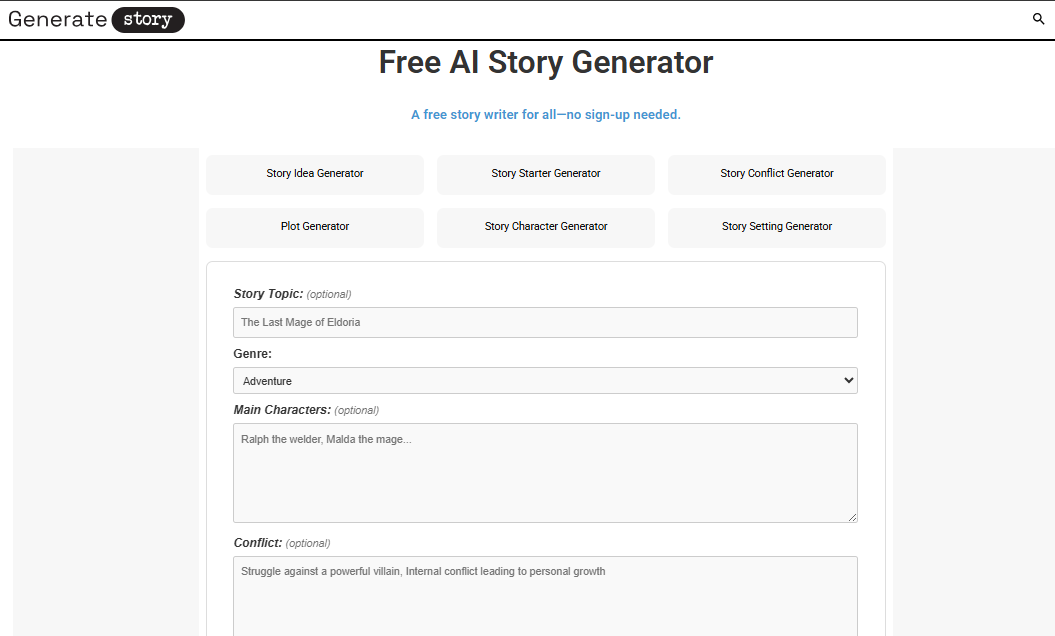Screen dimensions: 1055x636
Task: Open the Story Character Generator
Action: click(545, 226)
